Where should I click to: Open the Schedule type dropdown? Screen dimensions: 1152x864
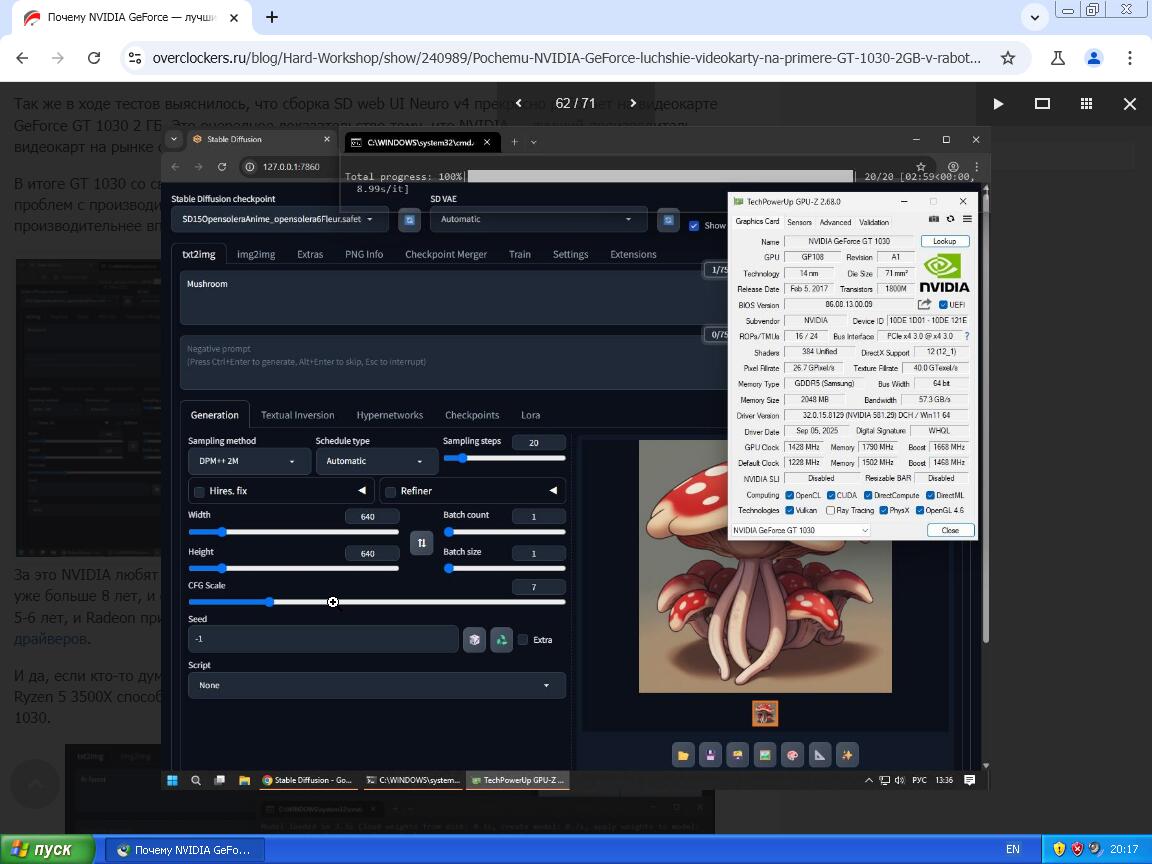click(377, 461)
